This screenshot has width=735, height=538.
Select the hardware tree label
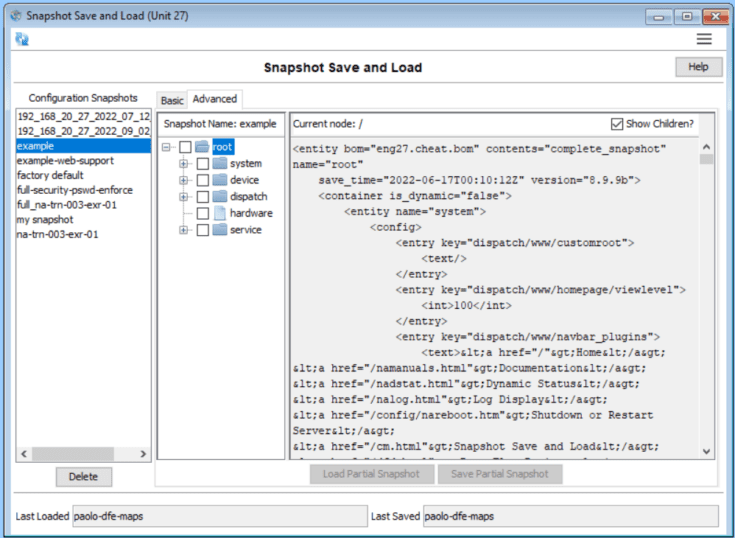[x=251, y=213]
